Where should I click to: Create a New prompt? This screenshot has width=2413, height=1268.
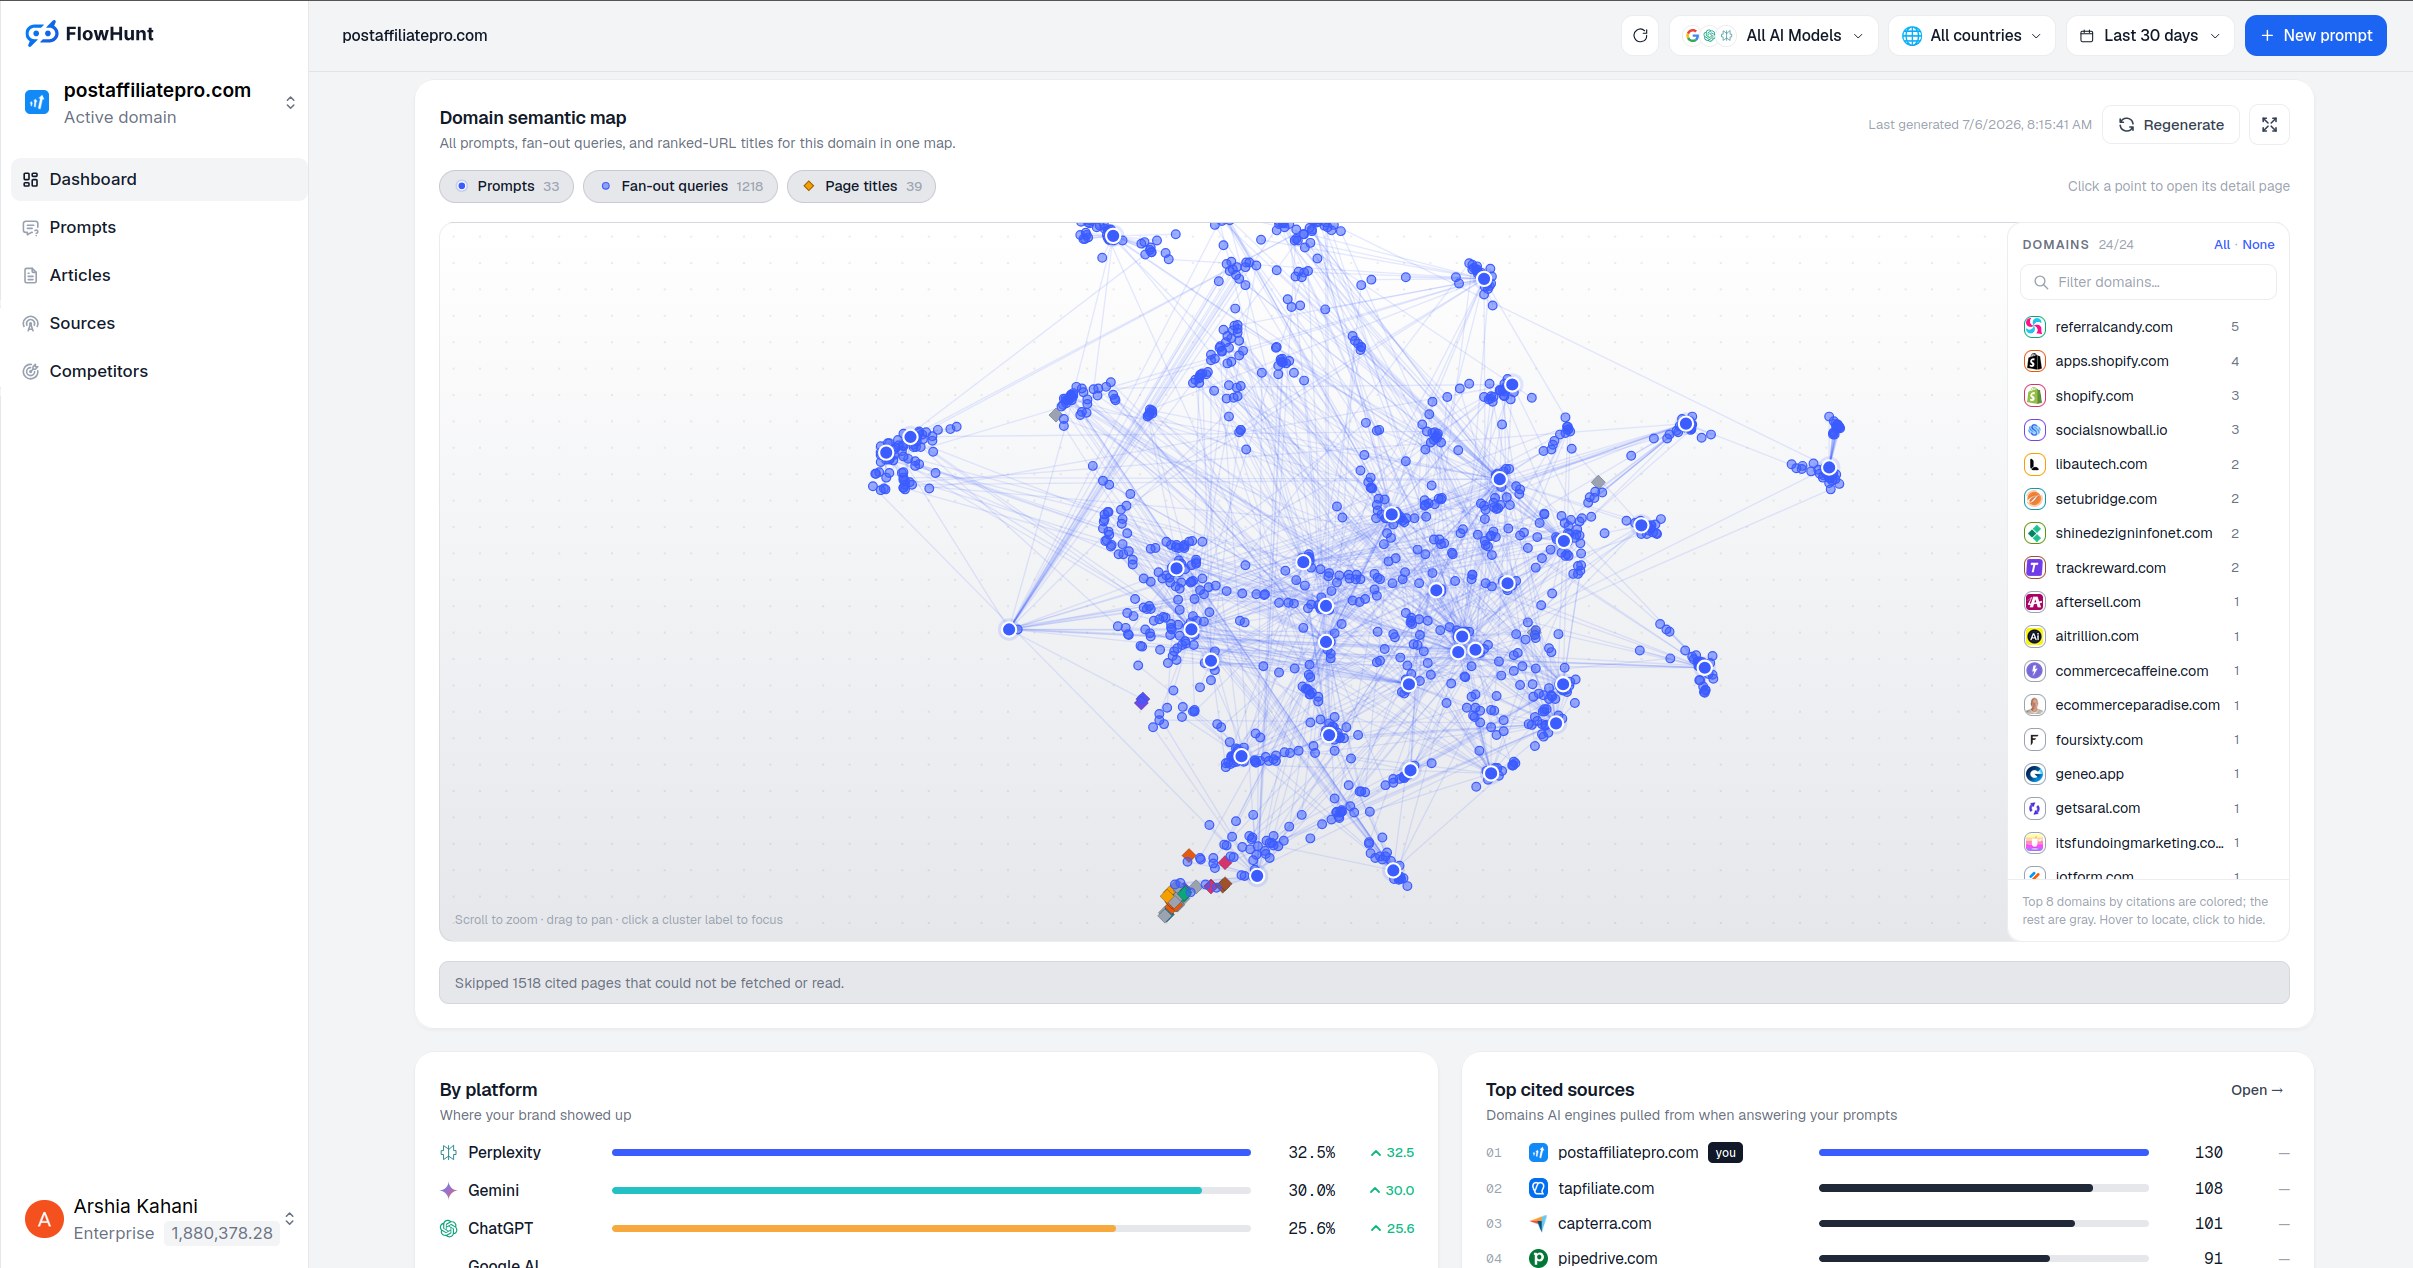(2315, 35)
